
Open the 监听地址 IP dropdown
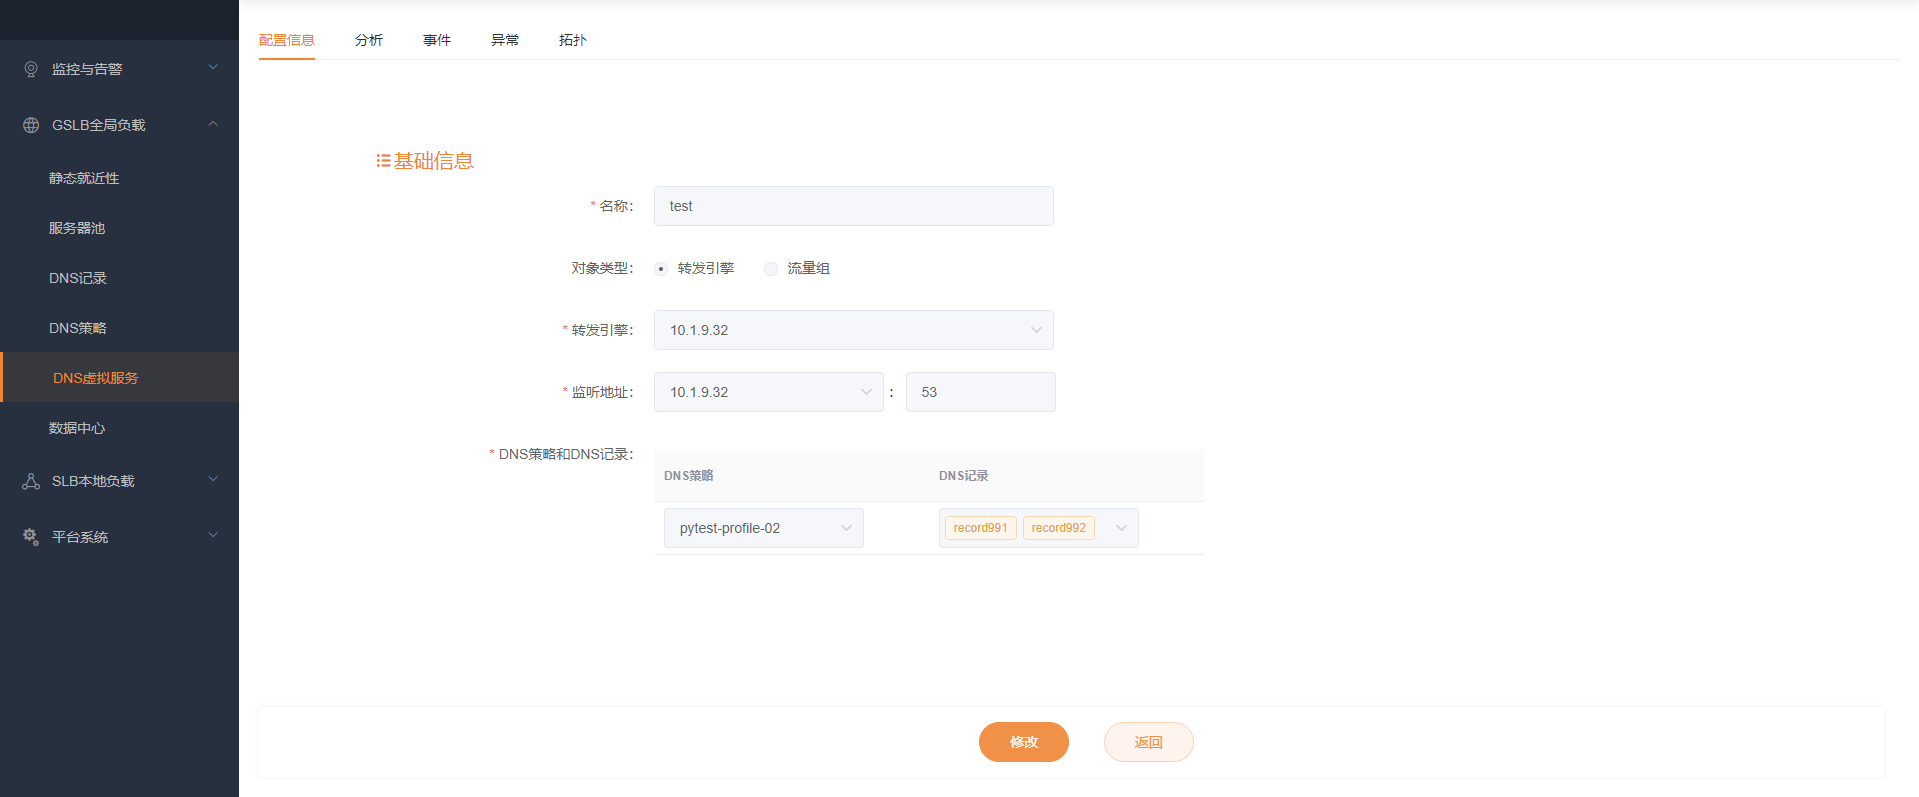(769, 392)
